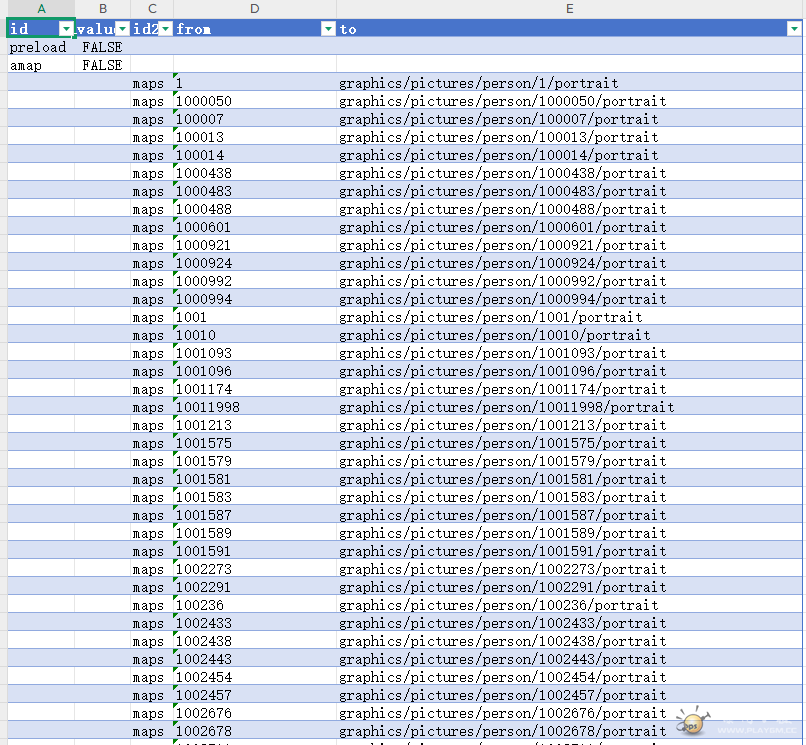Select column E header
This screenshot has width=806, height=745.
click(x=569, y=9)
